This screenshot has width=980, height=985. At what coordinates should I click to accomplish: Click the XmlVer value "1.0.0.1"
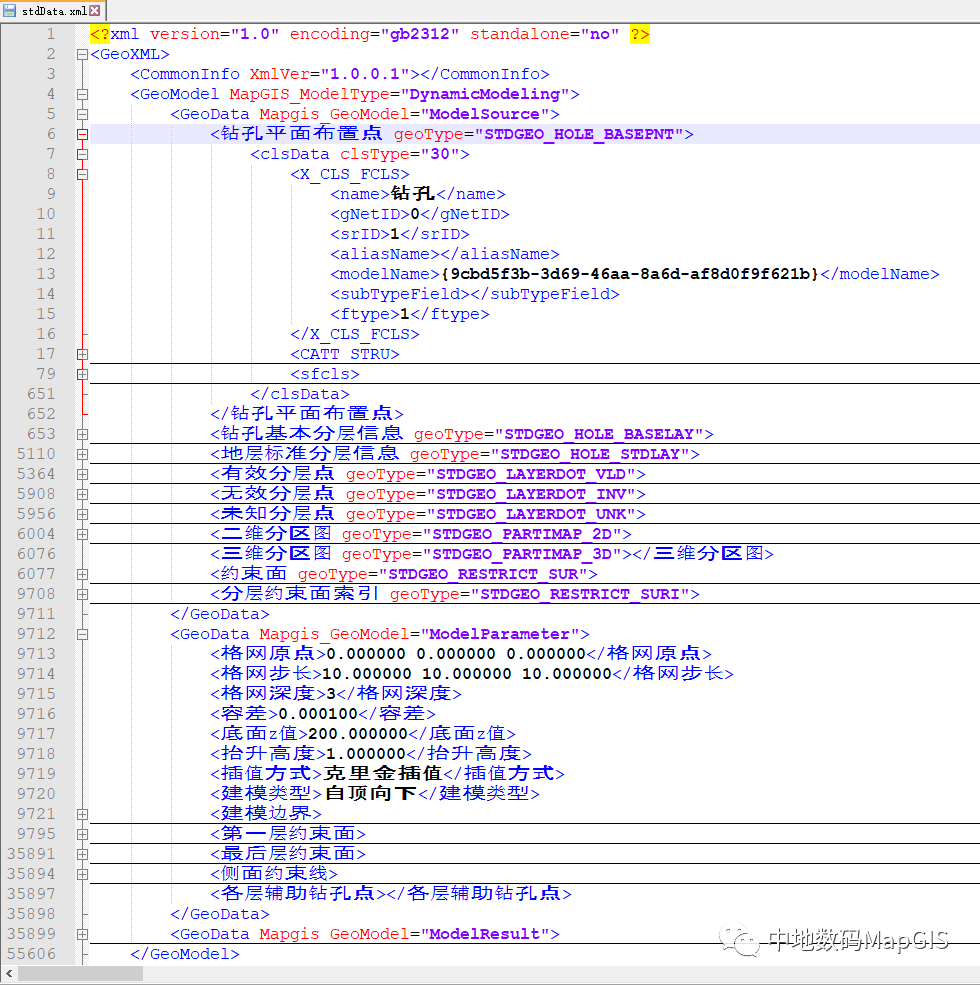click(x=365, y=74)
